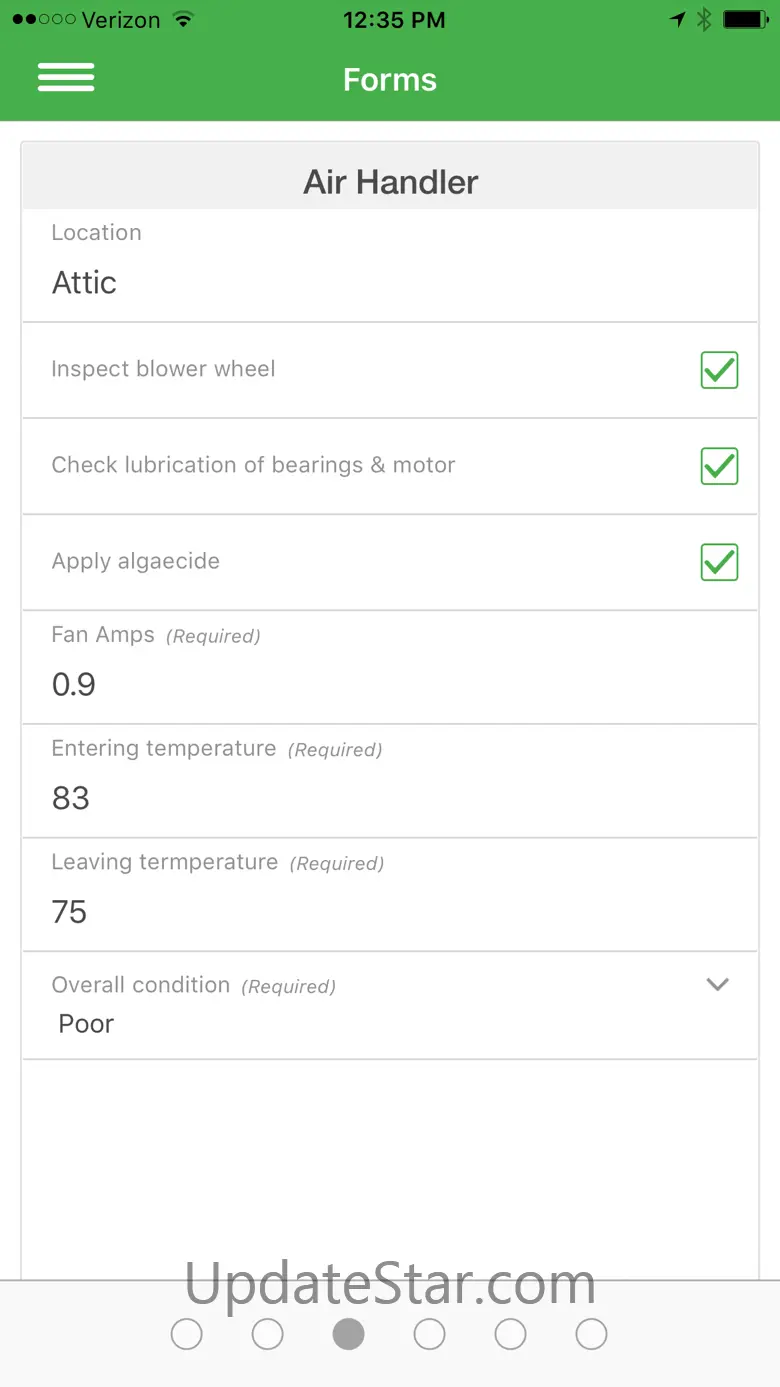The height and width of the screenshot is (1387, 780).
Task: Open the last form page dot
Action: [592, 1334]
